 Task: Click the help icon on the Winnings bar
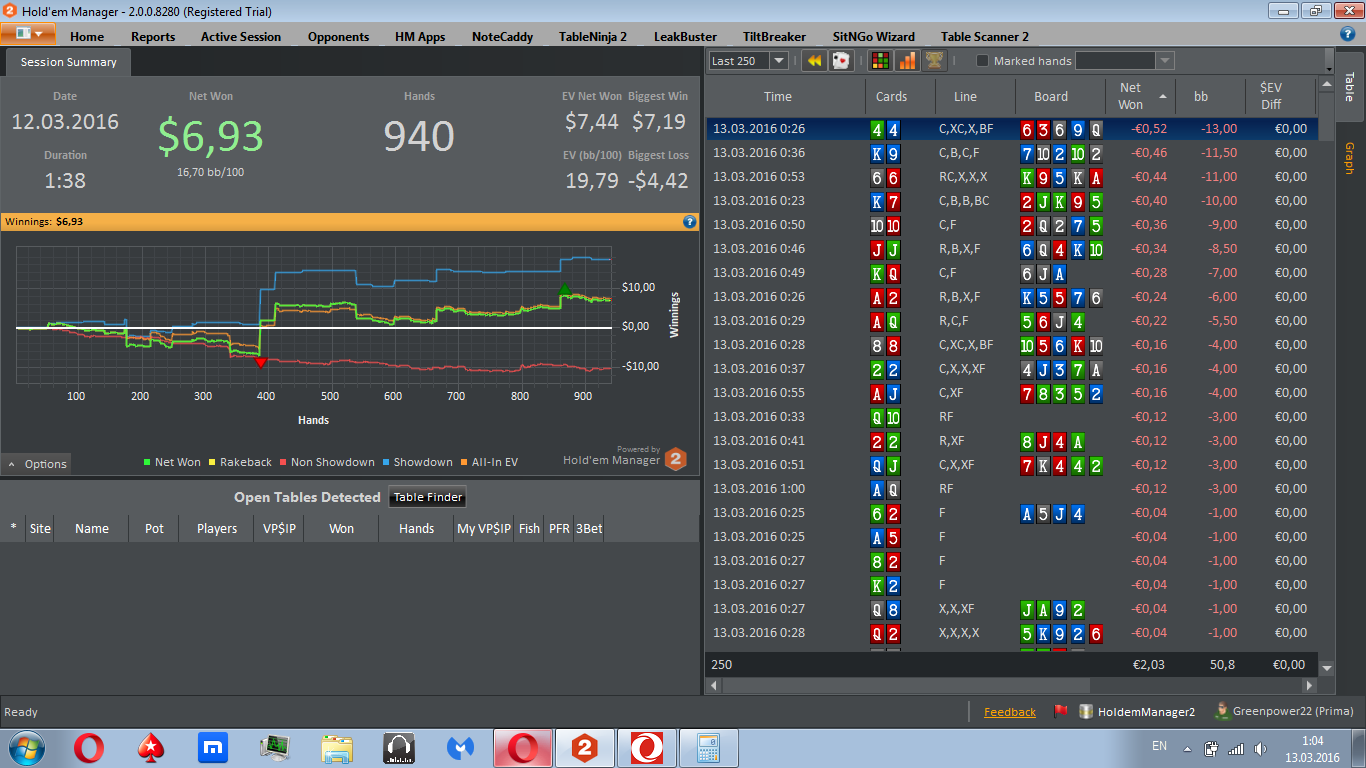[x=689, y=222]
